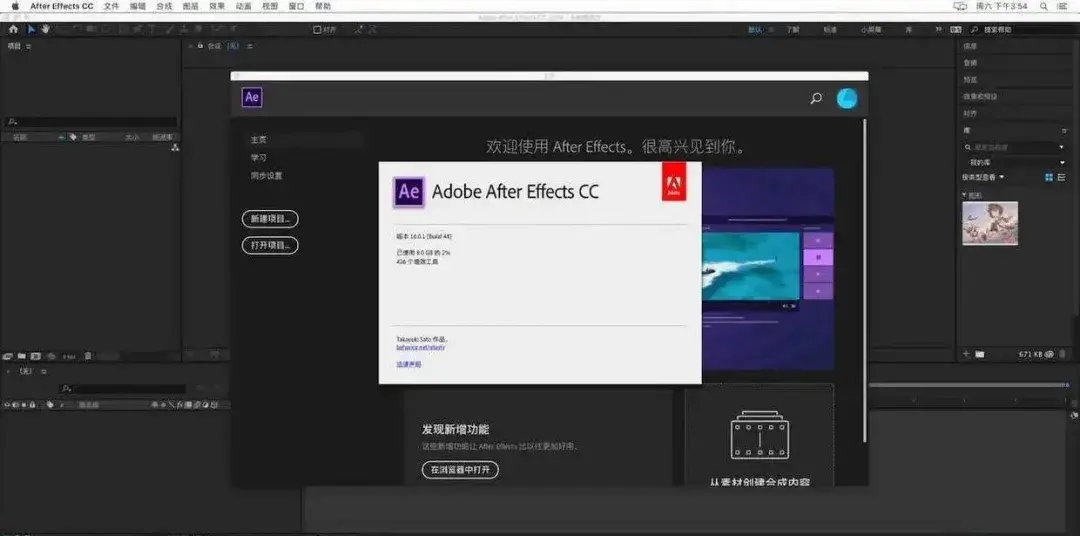Click the screen mirroring icon in menu bar
The height and width of the screenshot is (536, 1080).
tap(960, 6)
